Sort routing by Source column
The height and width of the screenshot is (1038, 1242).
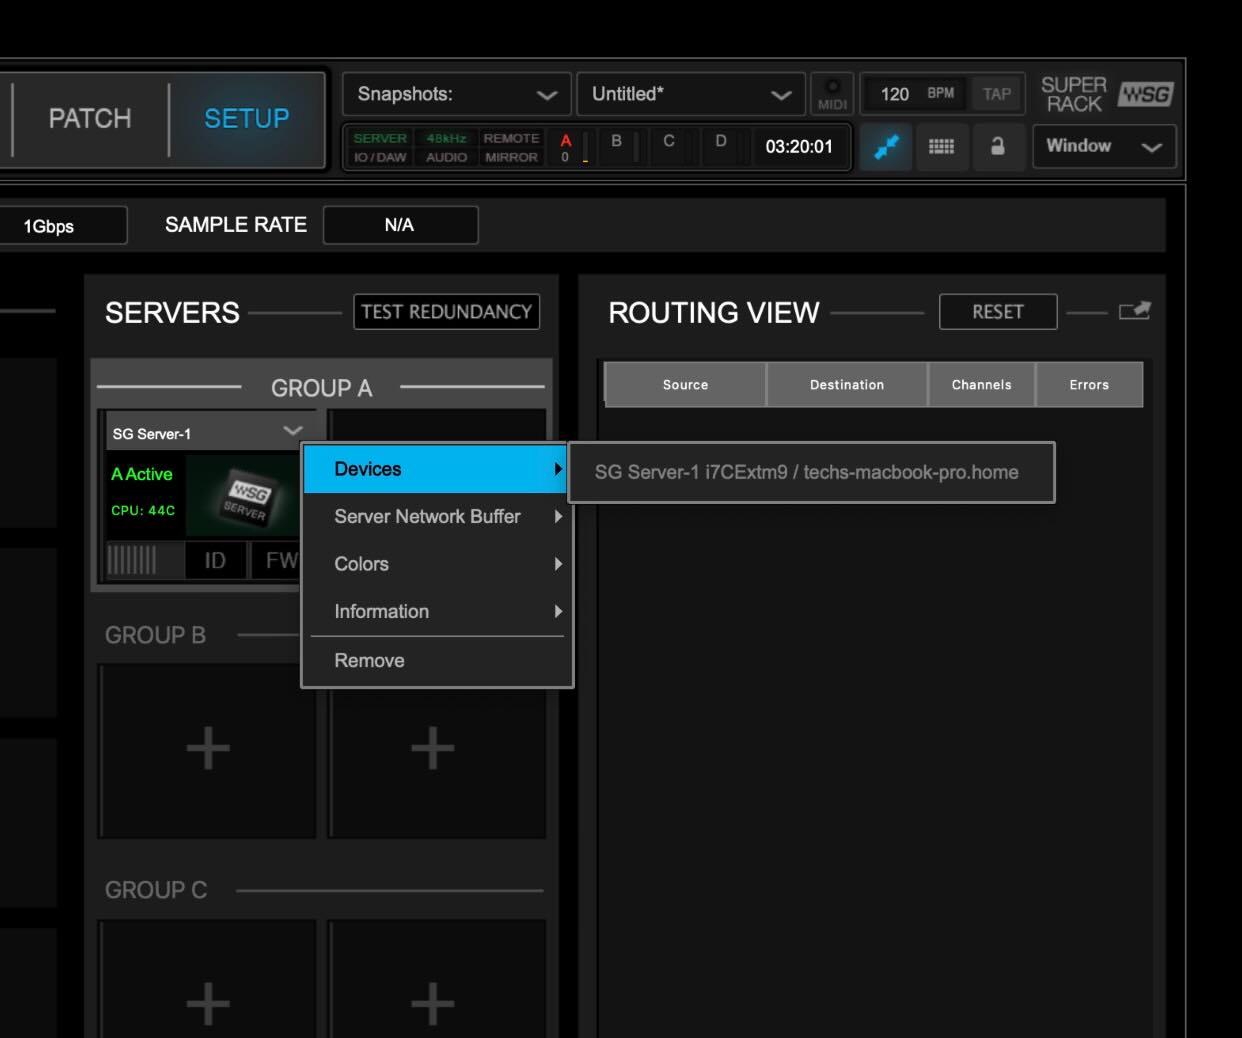(x=685, y=385)
